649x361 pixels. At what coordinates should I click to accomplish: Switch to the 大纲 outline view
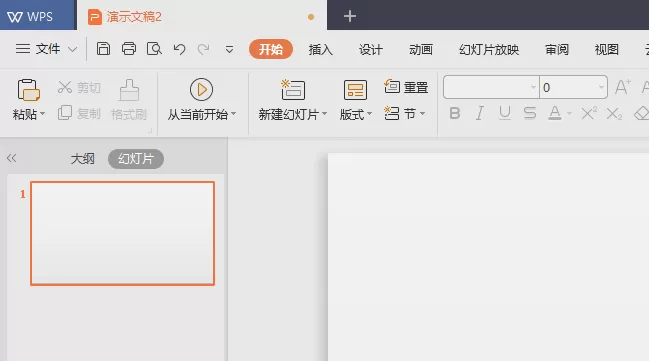point(82,159)
